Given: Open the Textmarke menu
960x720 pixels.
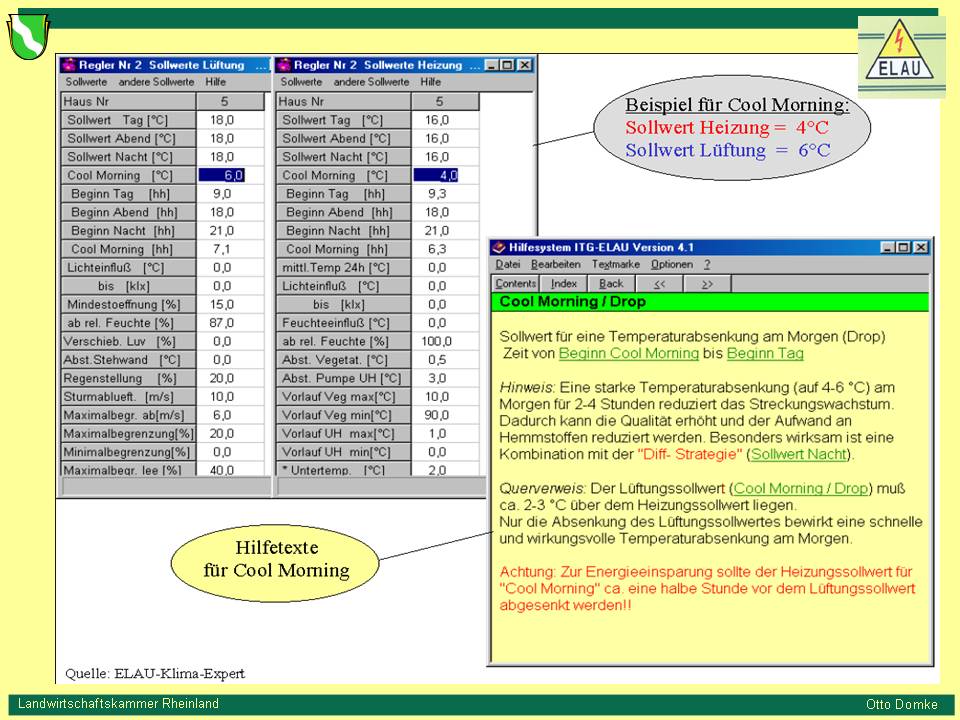Looking at the screenshot, I should [x=615, y=265].
